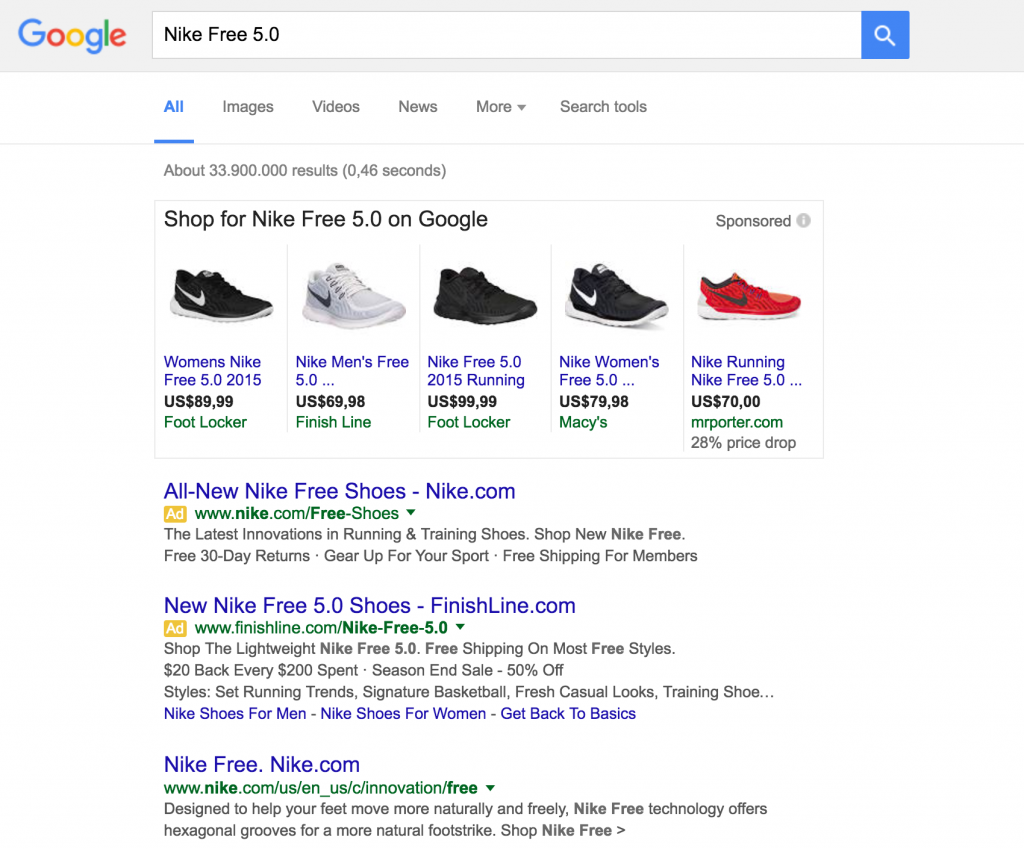
Task: Open the Nike Shoes For Women sitelink
Action: coord(403,713)
